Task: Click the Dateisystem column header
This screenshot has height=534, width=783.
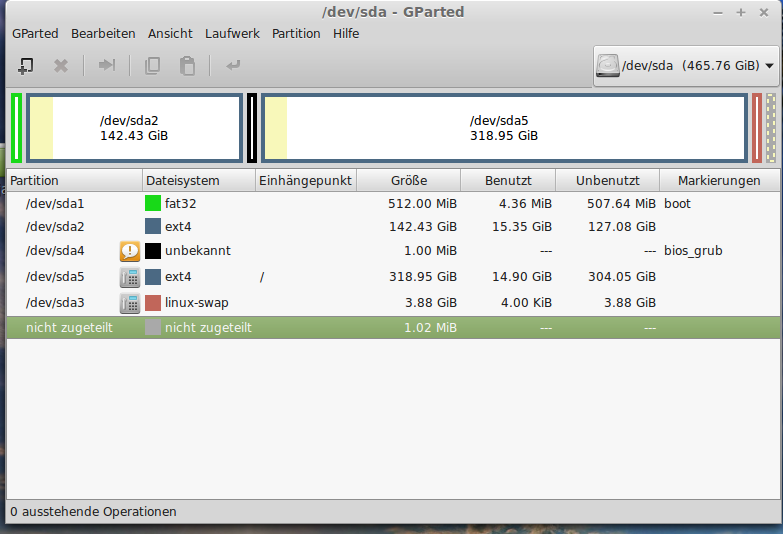Action: click(199, 180)
